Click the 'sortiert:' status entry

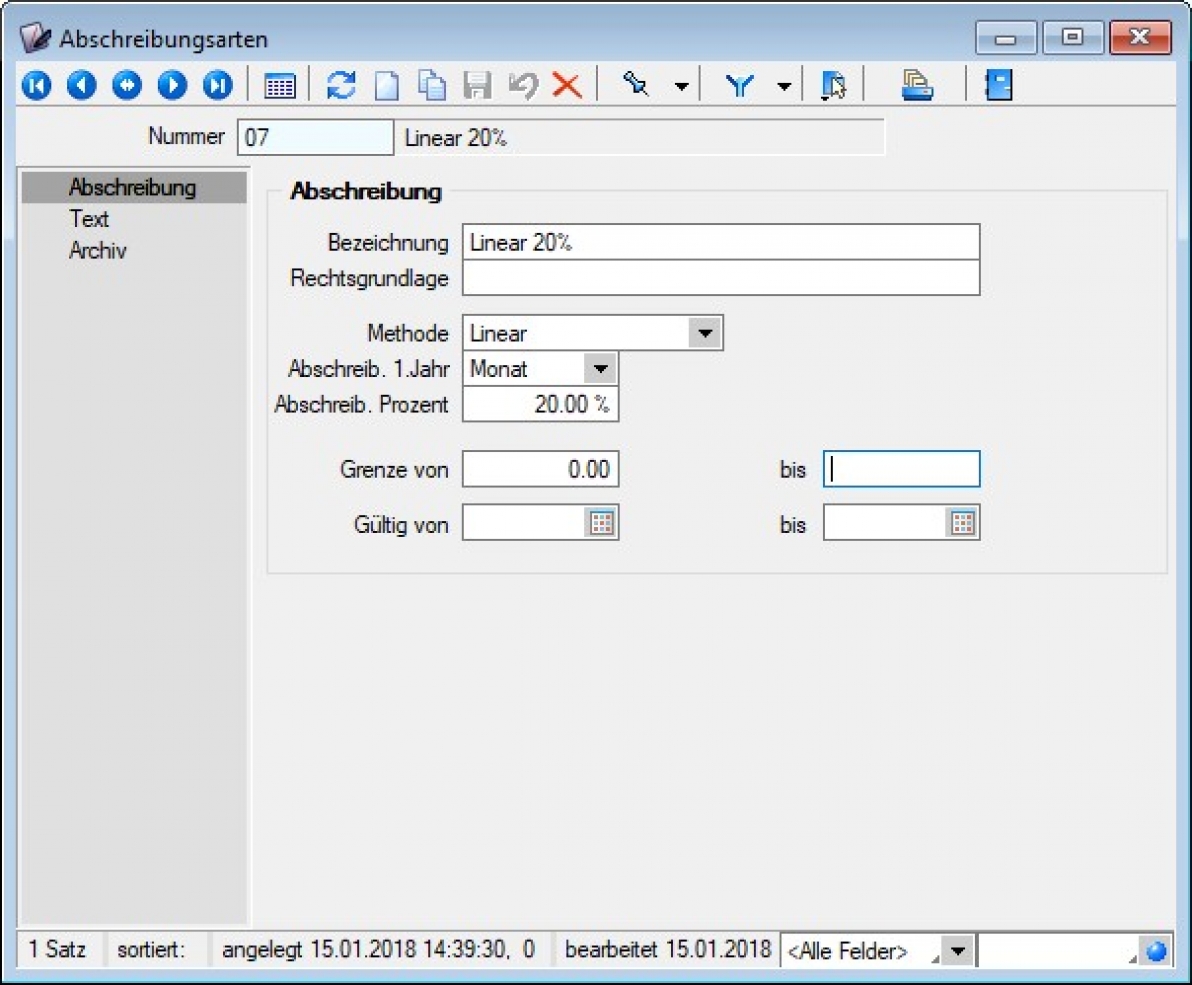(x=151, y=949)
